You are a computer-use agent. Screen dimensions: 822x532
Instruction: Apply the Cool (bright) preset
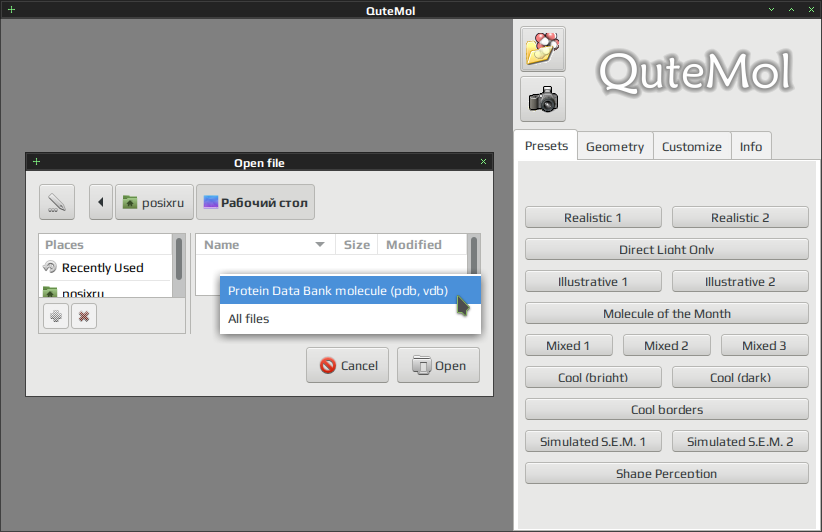pos(593,377)
